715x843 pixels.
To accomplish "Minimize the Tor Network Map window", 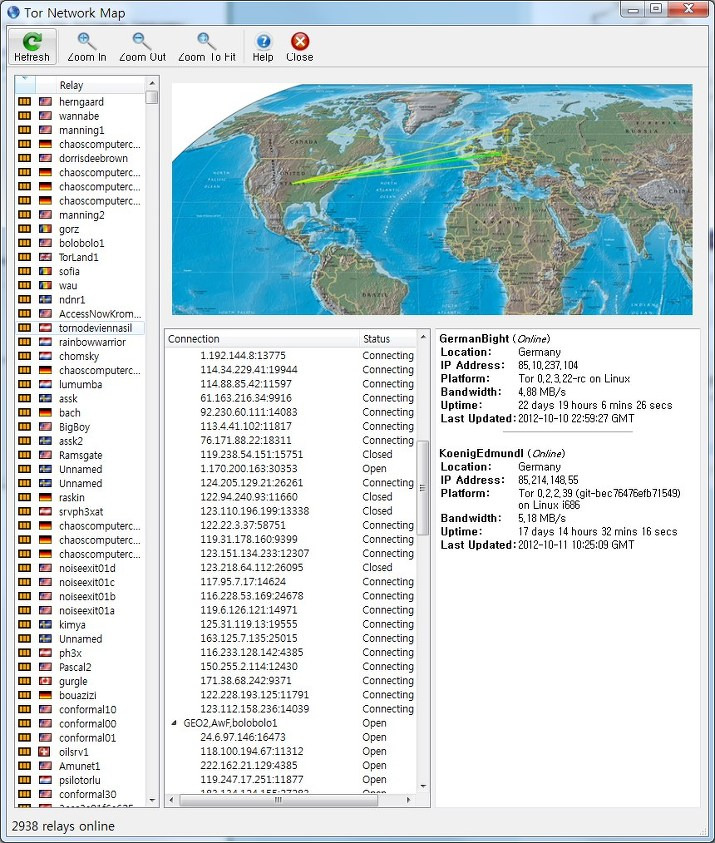I will pos(633,9).
